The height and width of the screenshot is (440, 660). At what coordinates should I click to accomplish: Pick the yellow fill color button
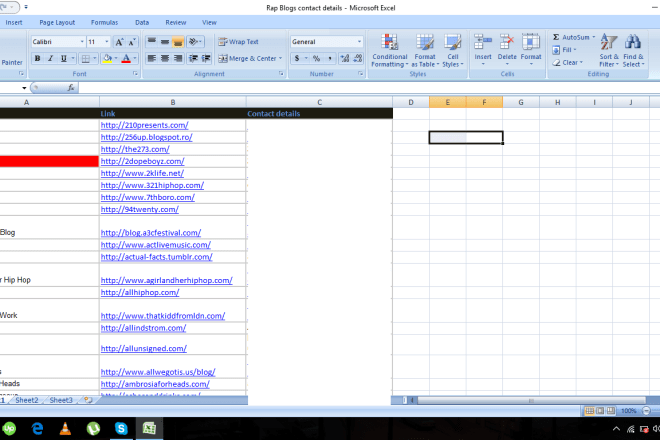coord(107,59)
